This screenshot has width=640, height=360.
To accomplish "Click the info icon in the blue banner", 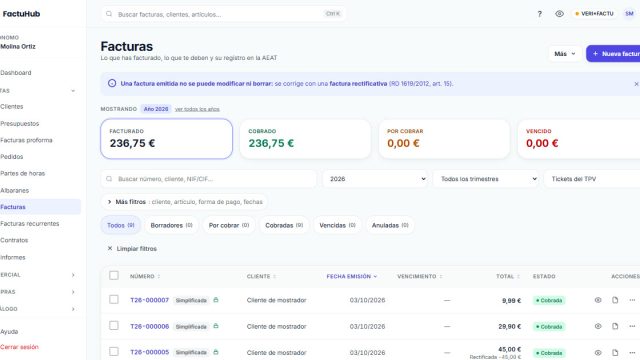I will coord(112,83).
